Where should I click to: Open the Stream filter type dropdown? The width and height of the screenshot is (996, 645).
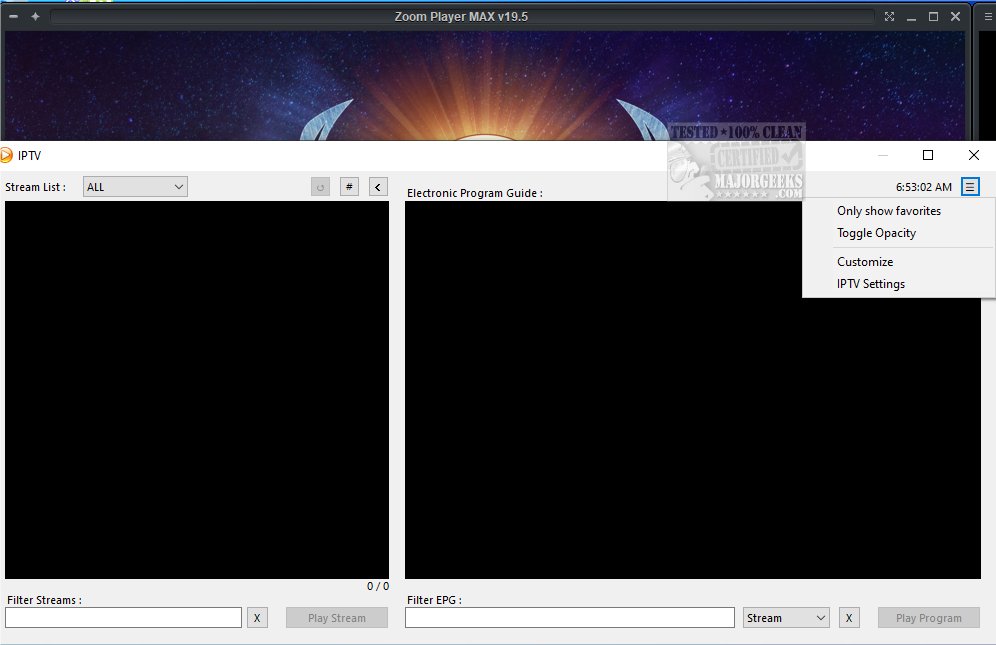point(786,618)
